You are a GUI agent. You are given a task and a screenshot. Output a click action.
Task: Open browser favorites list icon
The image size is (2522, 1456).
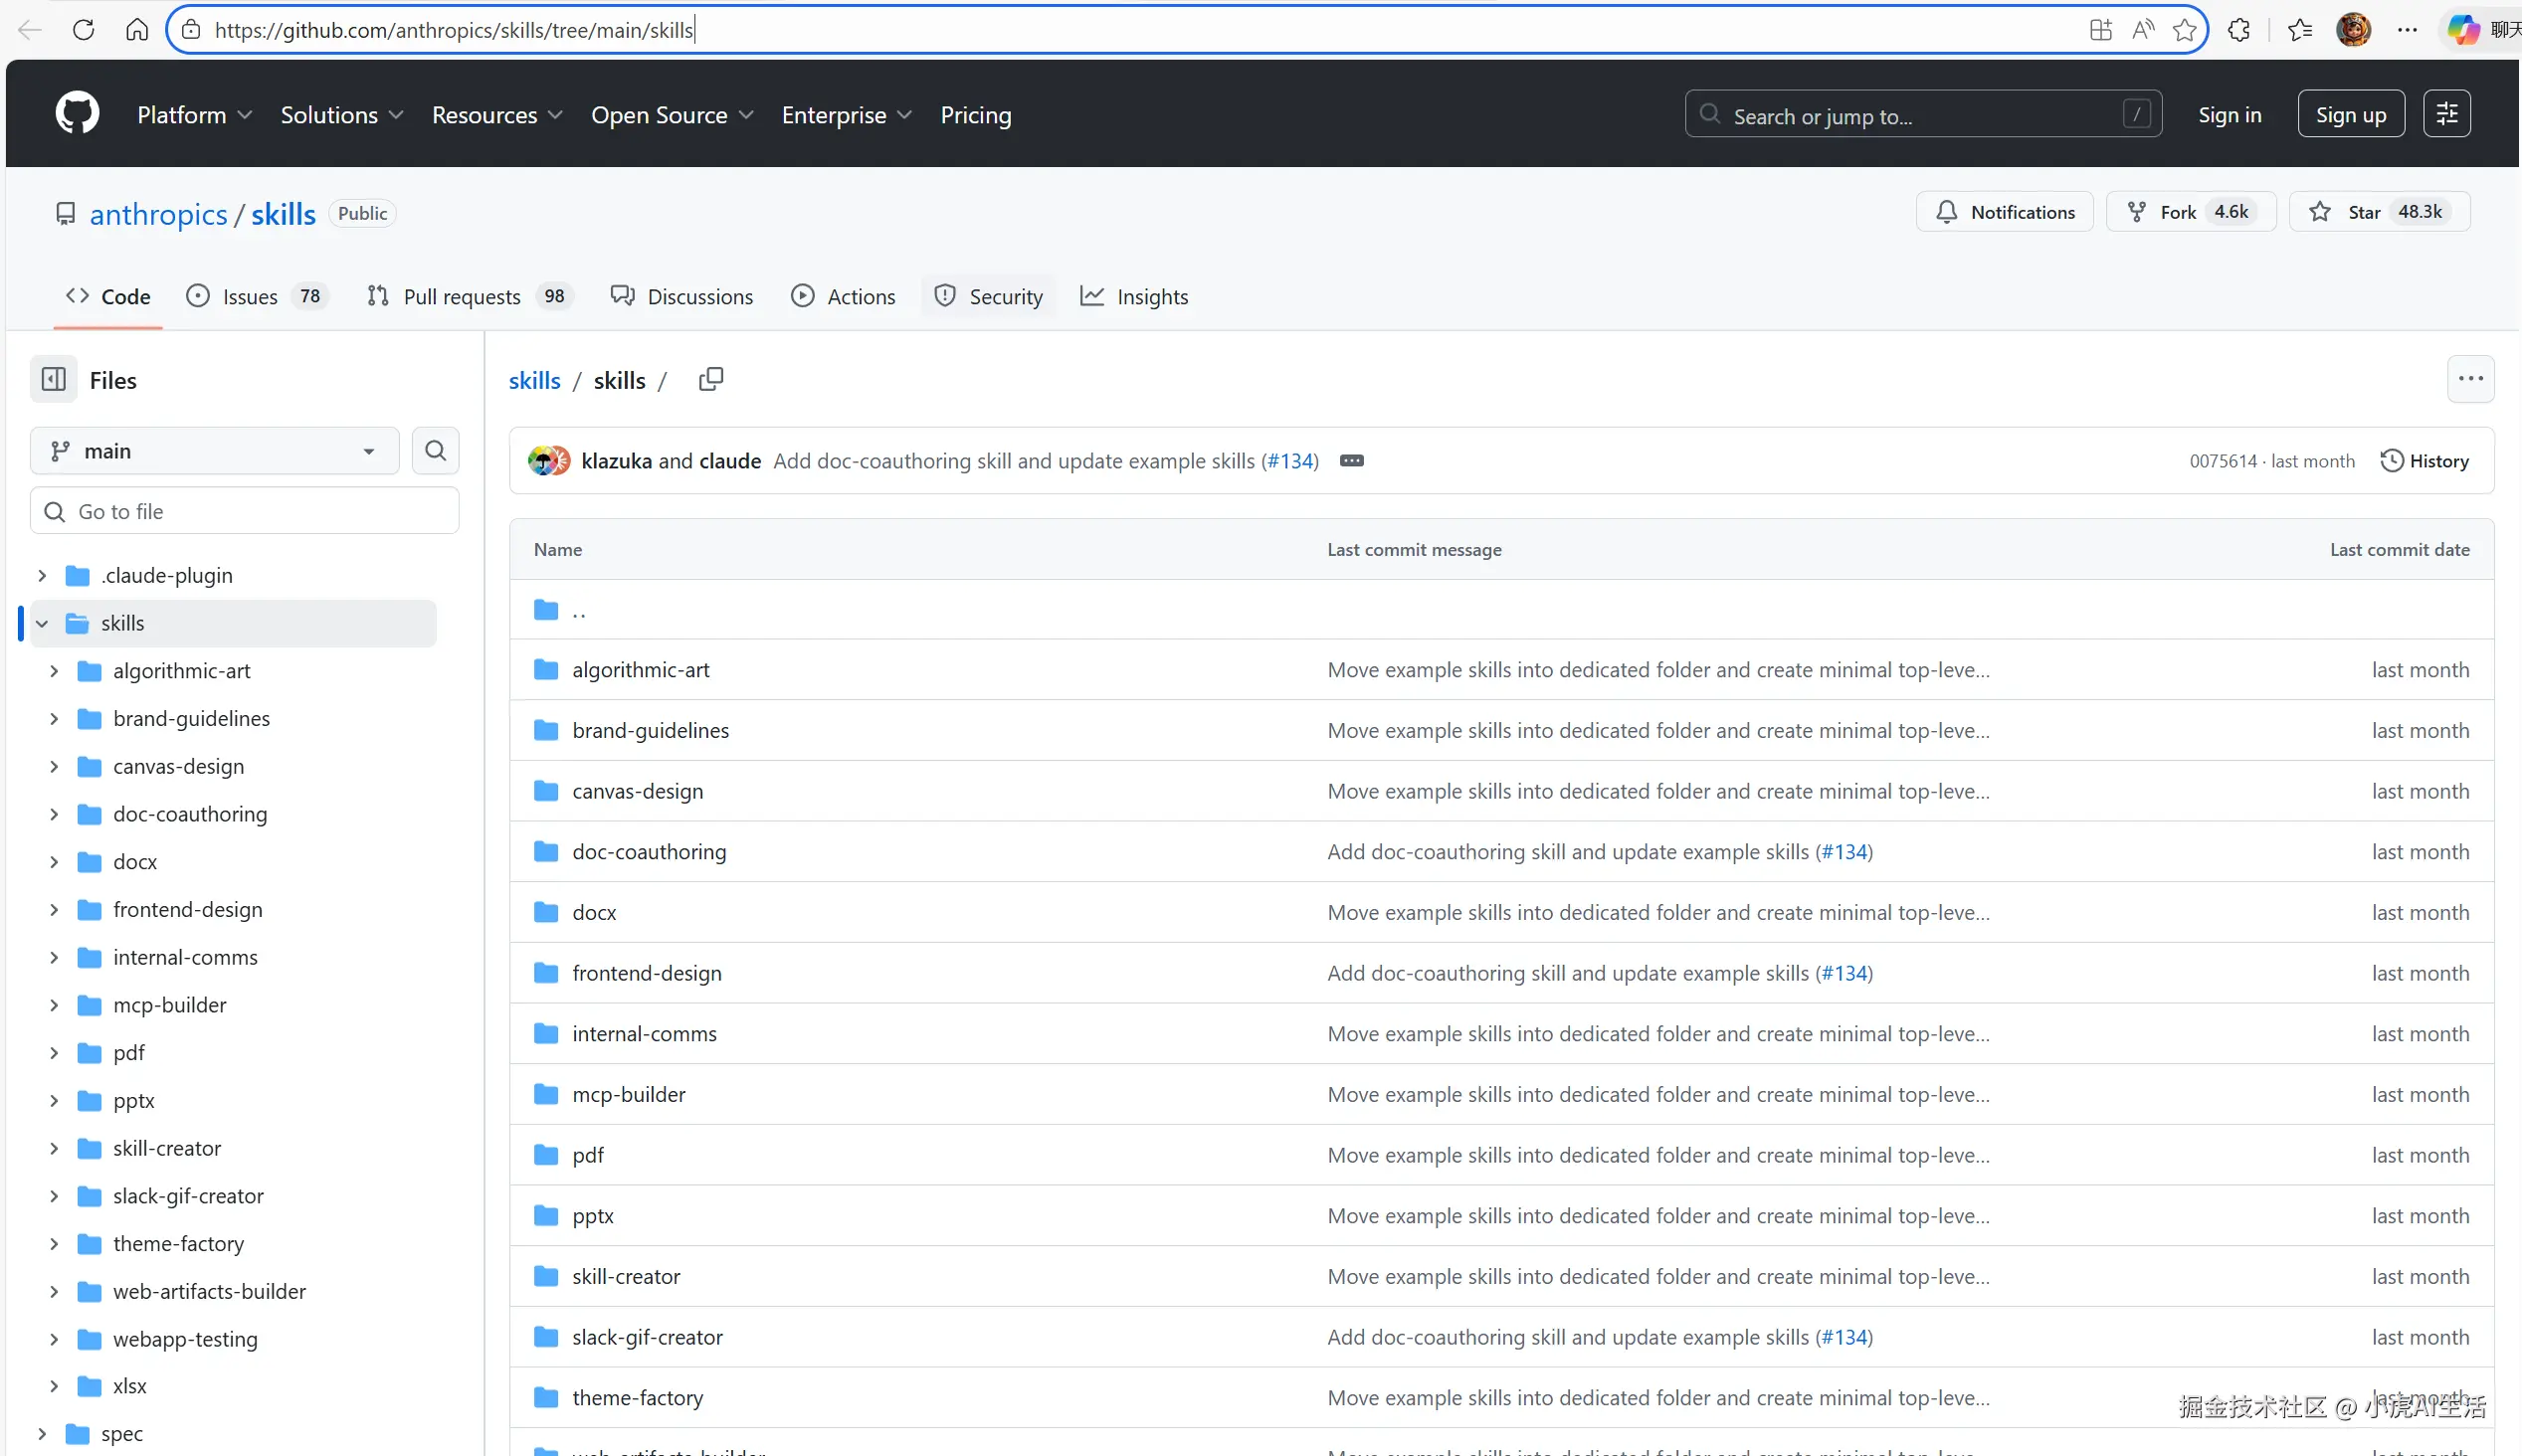[x=2300, y=30]
